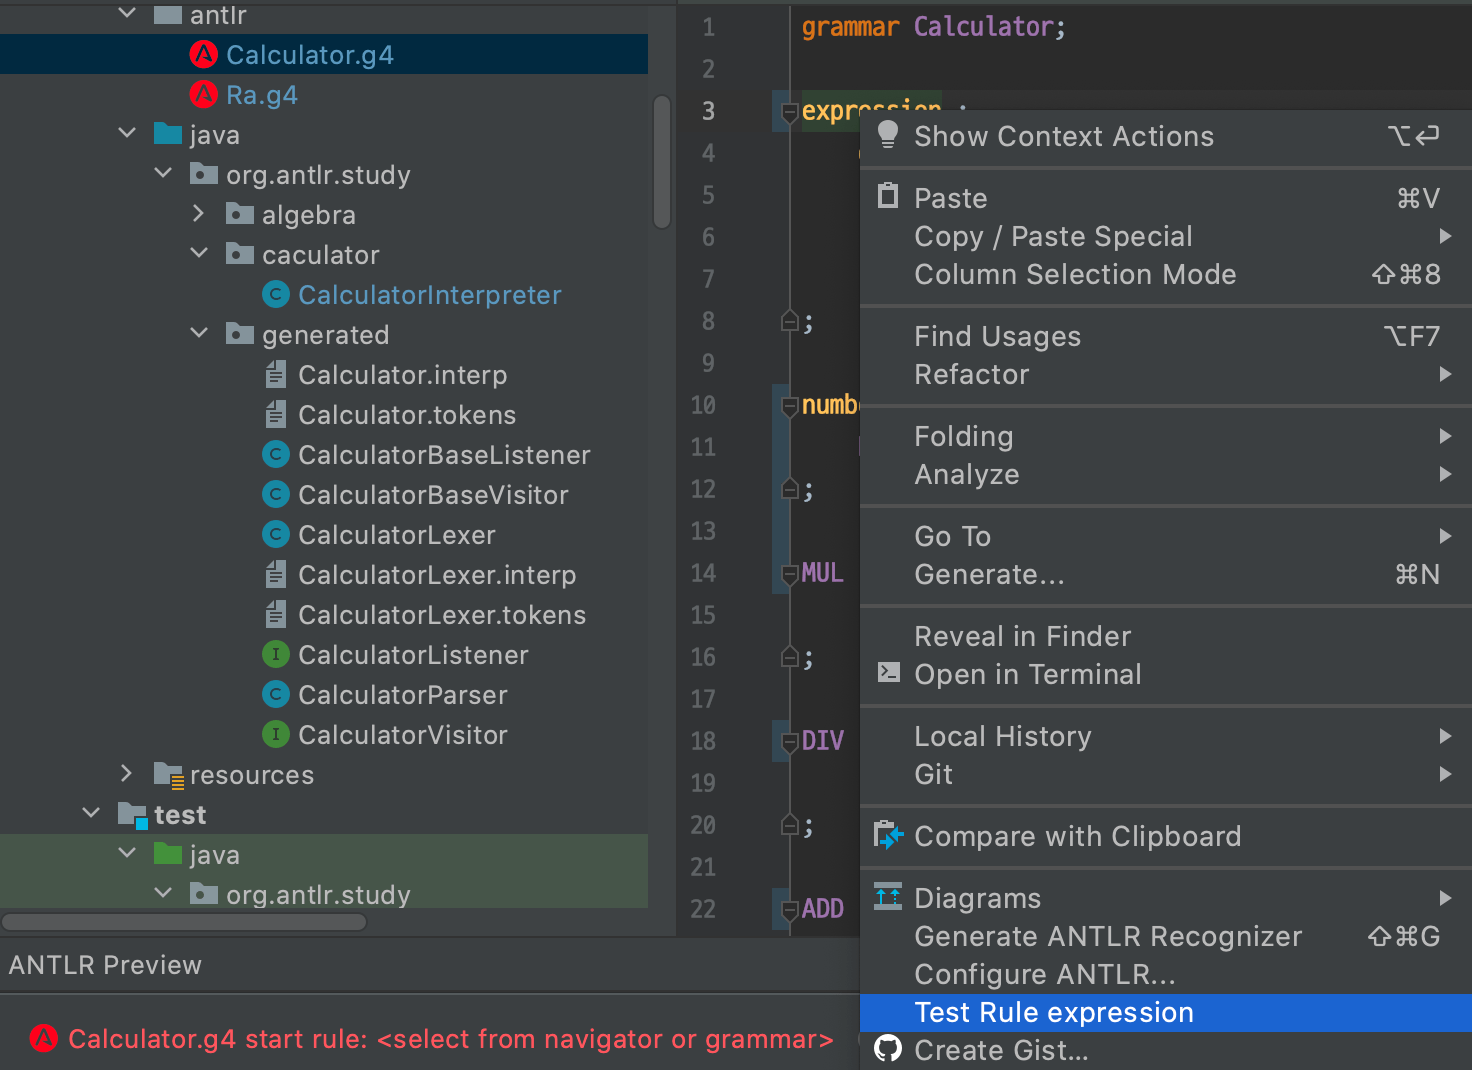Toggle the fold marker on line 14

tap(789, 574)
